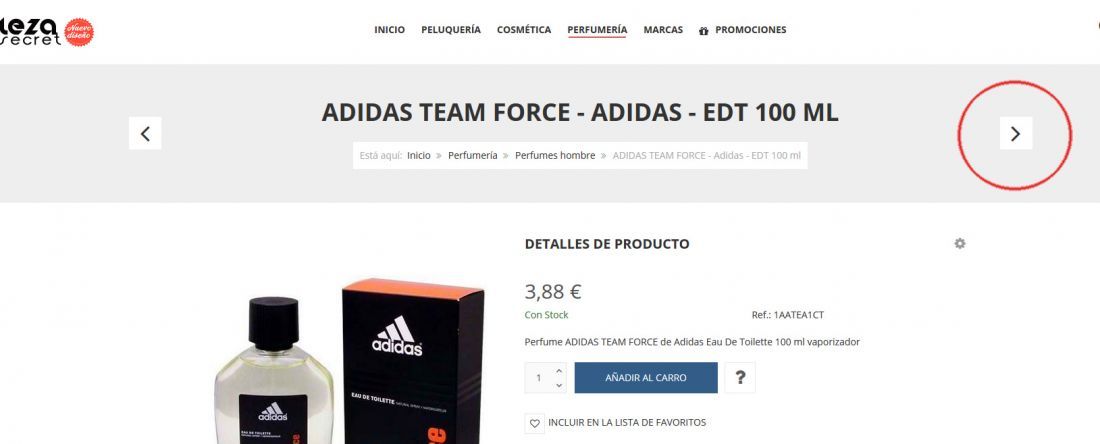Click the Adidas perfume product image
The width and height of the screenshot is (1100, 444).
349,361
